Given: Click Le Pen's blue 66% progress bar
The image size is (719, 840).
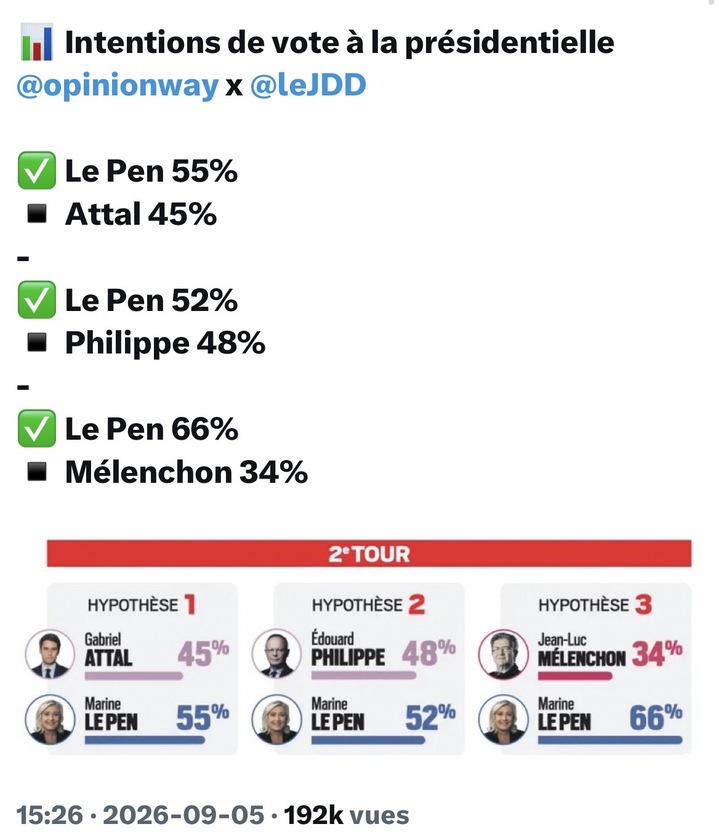Looking at the screenshot, I should point(610,740).
